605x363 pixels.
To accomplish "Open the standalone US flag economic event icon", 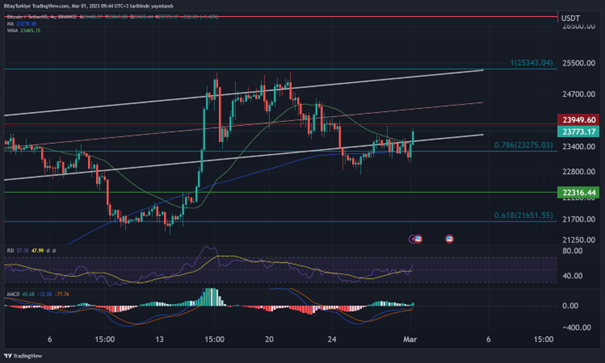I will tap(449, 239).
